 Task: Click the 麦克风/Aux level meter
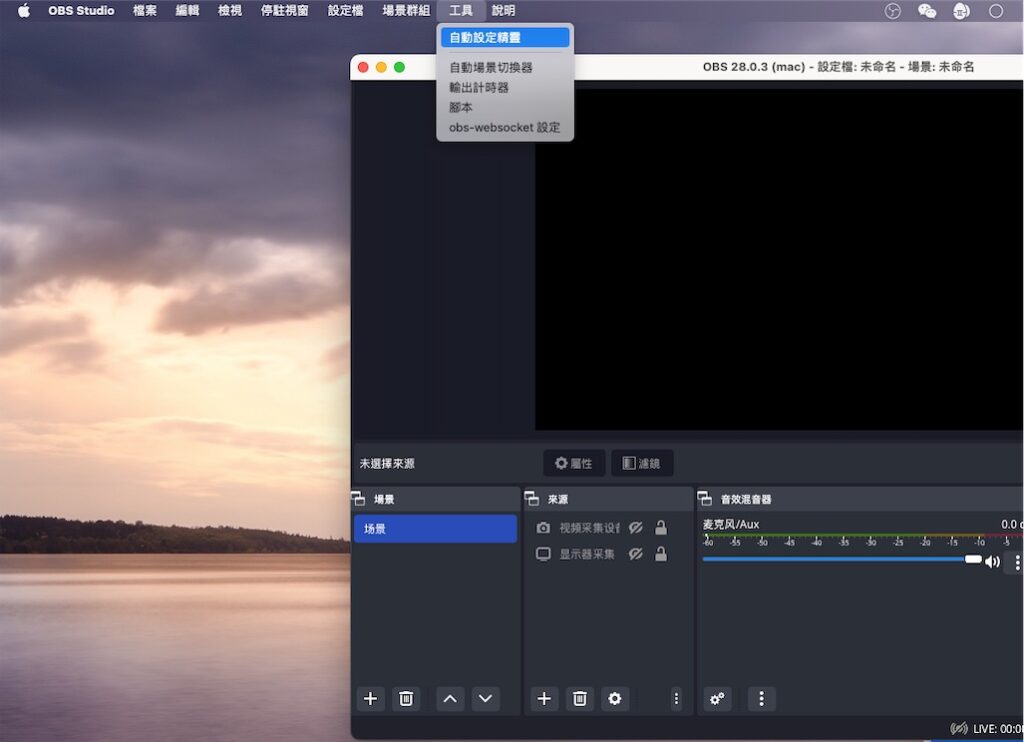click(862, 536)
